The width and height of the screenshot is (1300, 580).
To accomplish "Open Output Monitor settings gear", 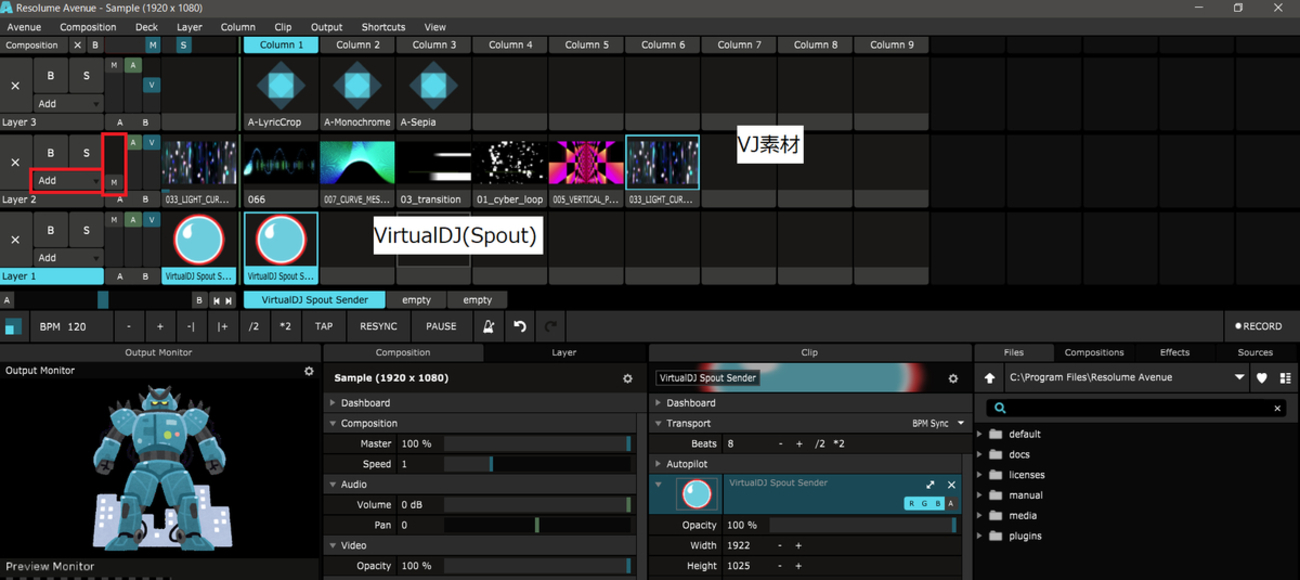I will pos(309,371).
